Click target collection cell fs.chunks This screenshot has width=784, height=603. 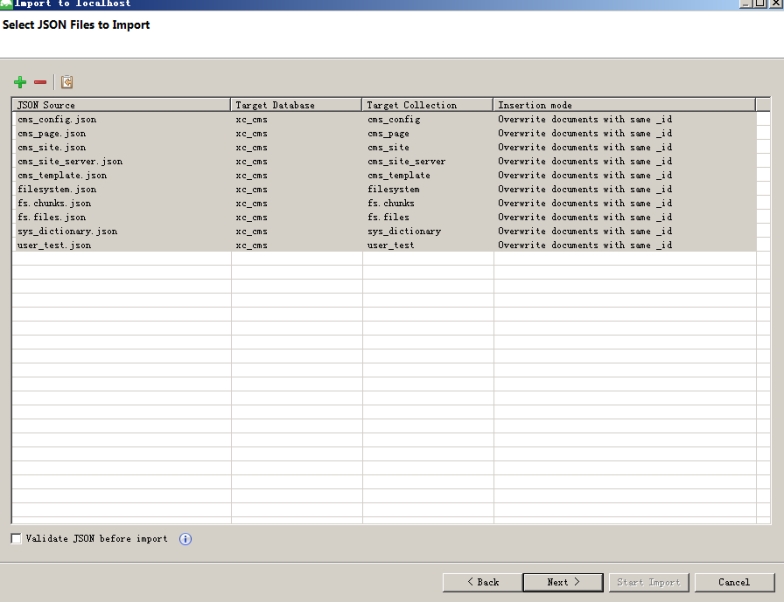point(428,204)
